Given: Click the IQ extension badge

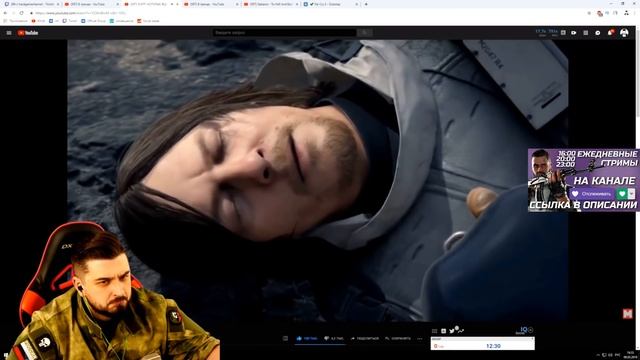Looking at the screenshot, I should click(524, 330).
